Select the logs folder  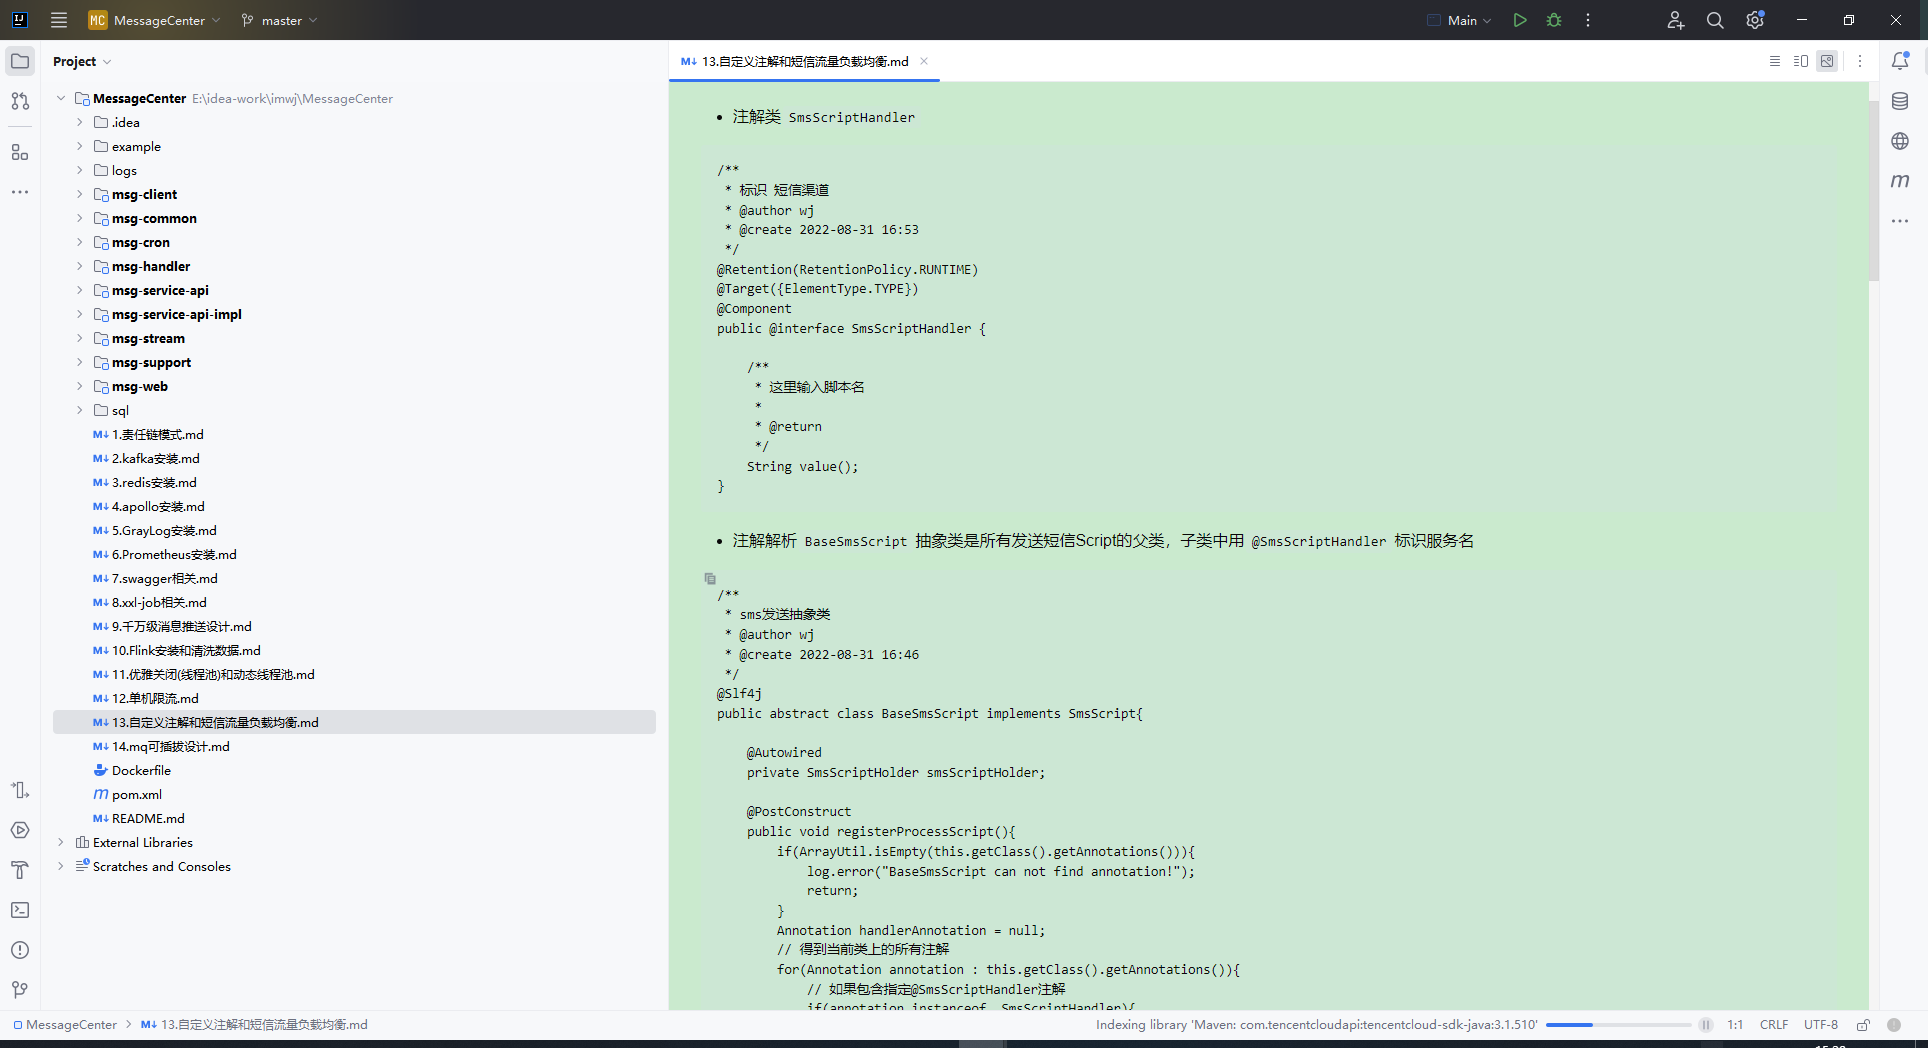124,170
